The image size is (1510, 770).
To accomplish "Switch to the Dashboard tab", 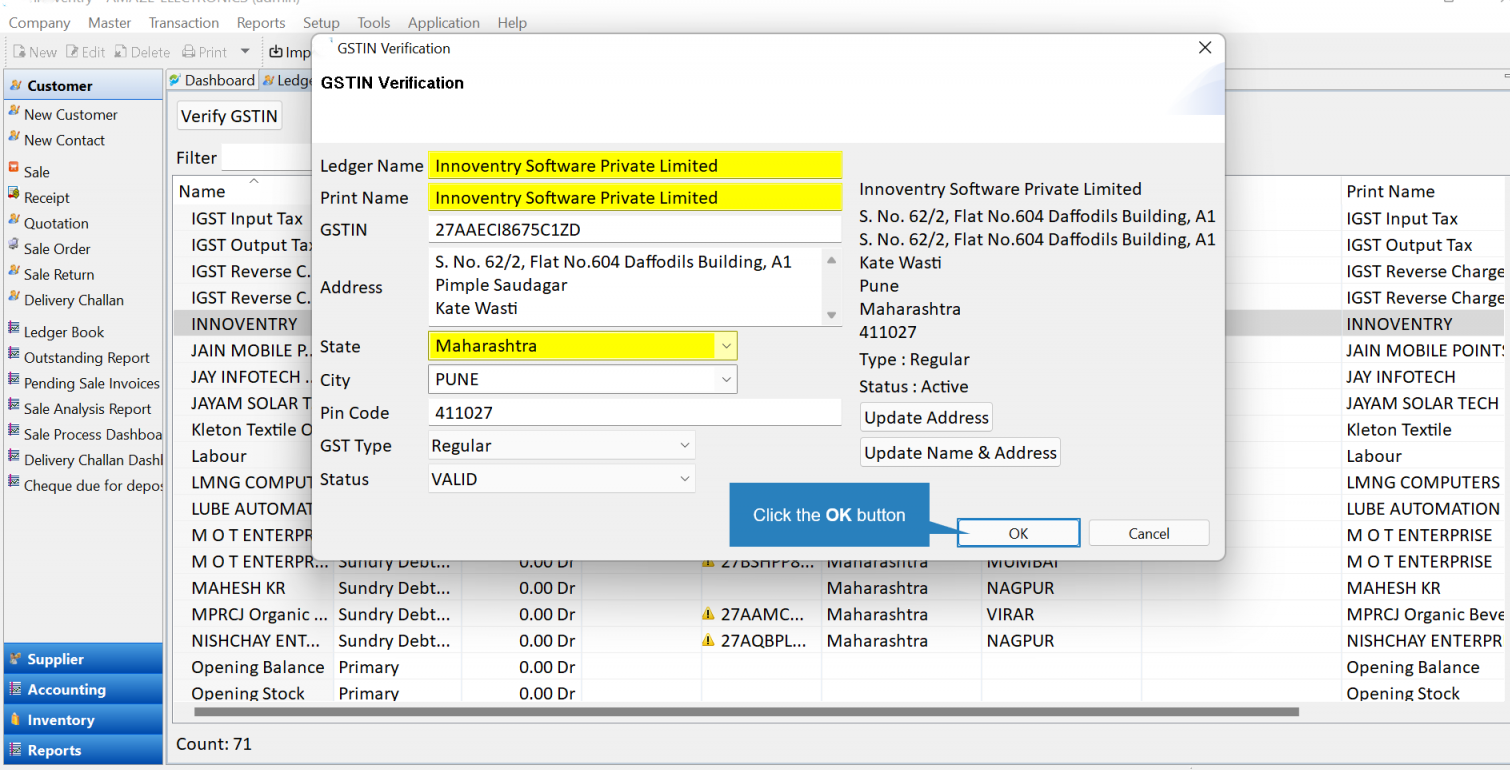I will (x=212, y=80).
